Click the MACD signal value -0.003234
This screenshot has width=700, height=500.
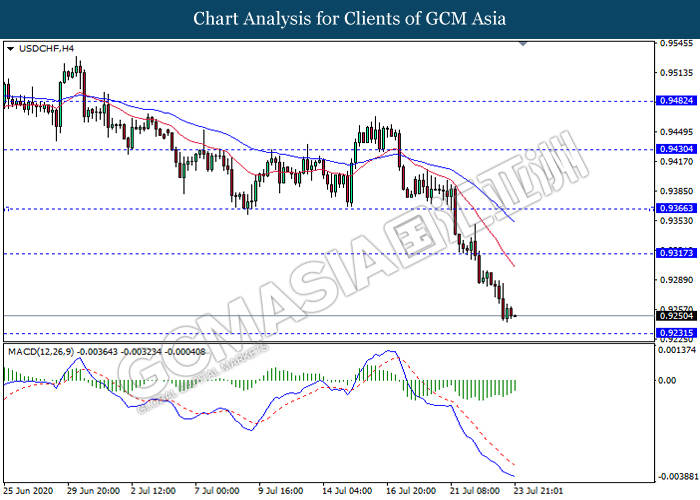142,352
